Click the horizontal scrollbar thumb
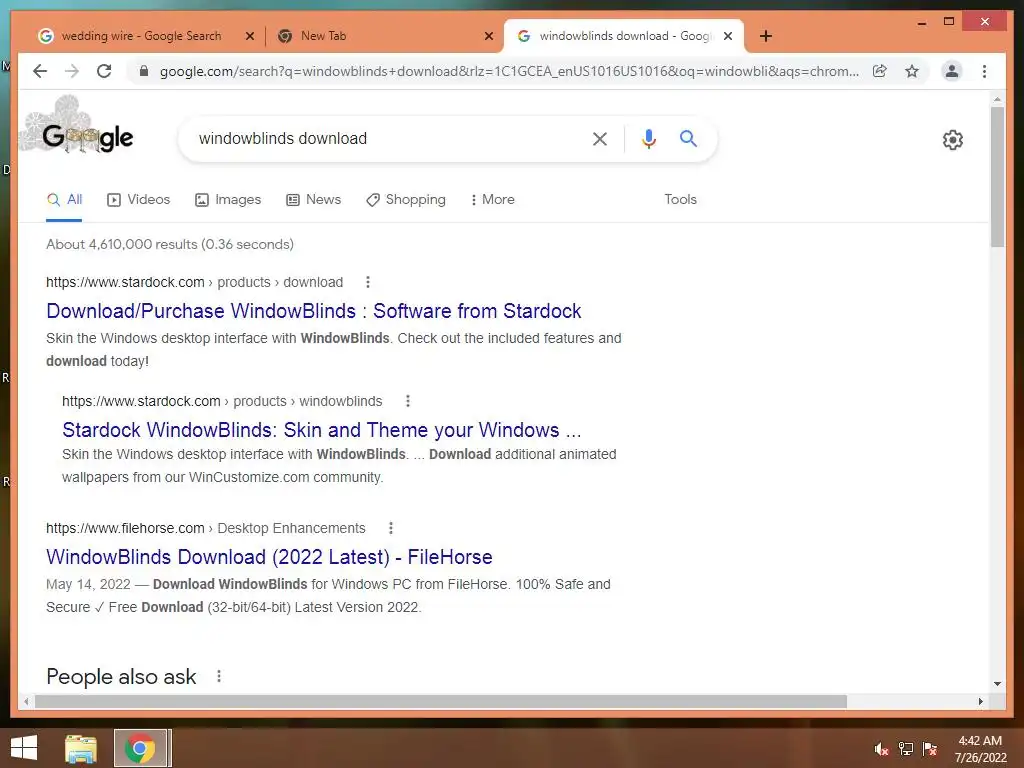 click(441, 701)
